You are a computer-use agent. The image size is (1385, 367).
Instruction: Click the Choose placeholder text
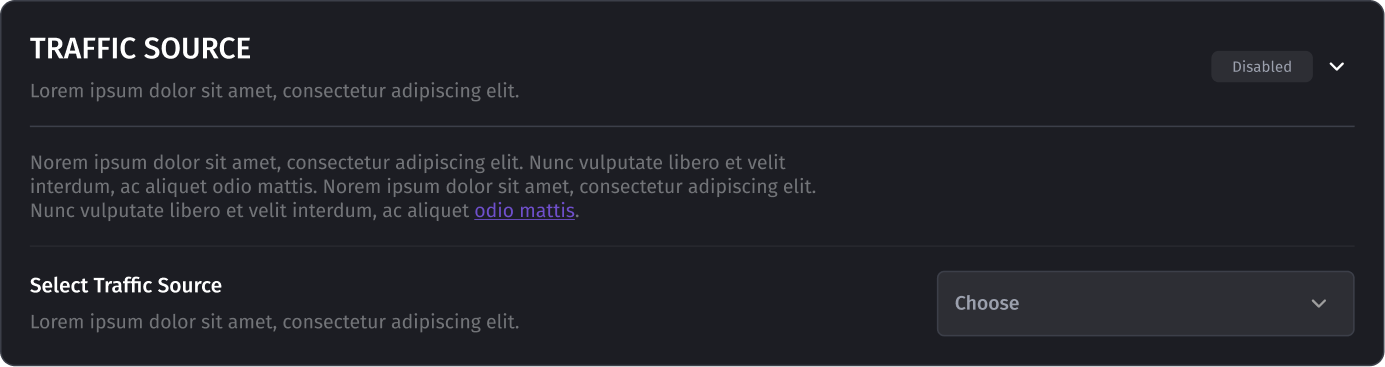987,303
